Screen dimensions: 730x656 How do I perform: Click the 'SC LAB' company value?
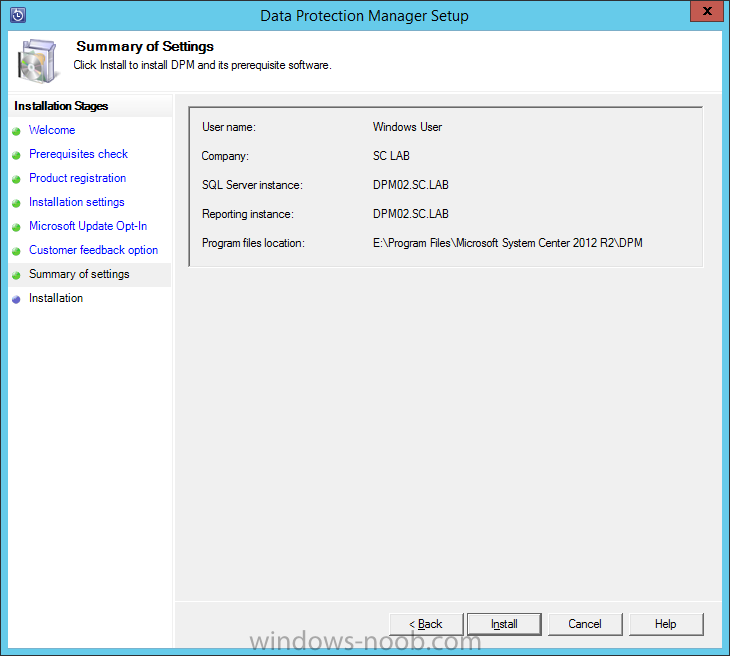(x=391, y=156)
